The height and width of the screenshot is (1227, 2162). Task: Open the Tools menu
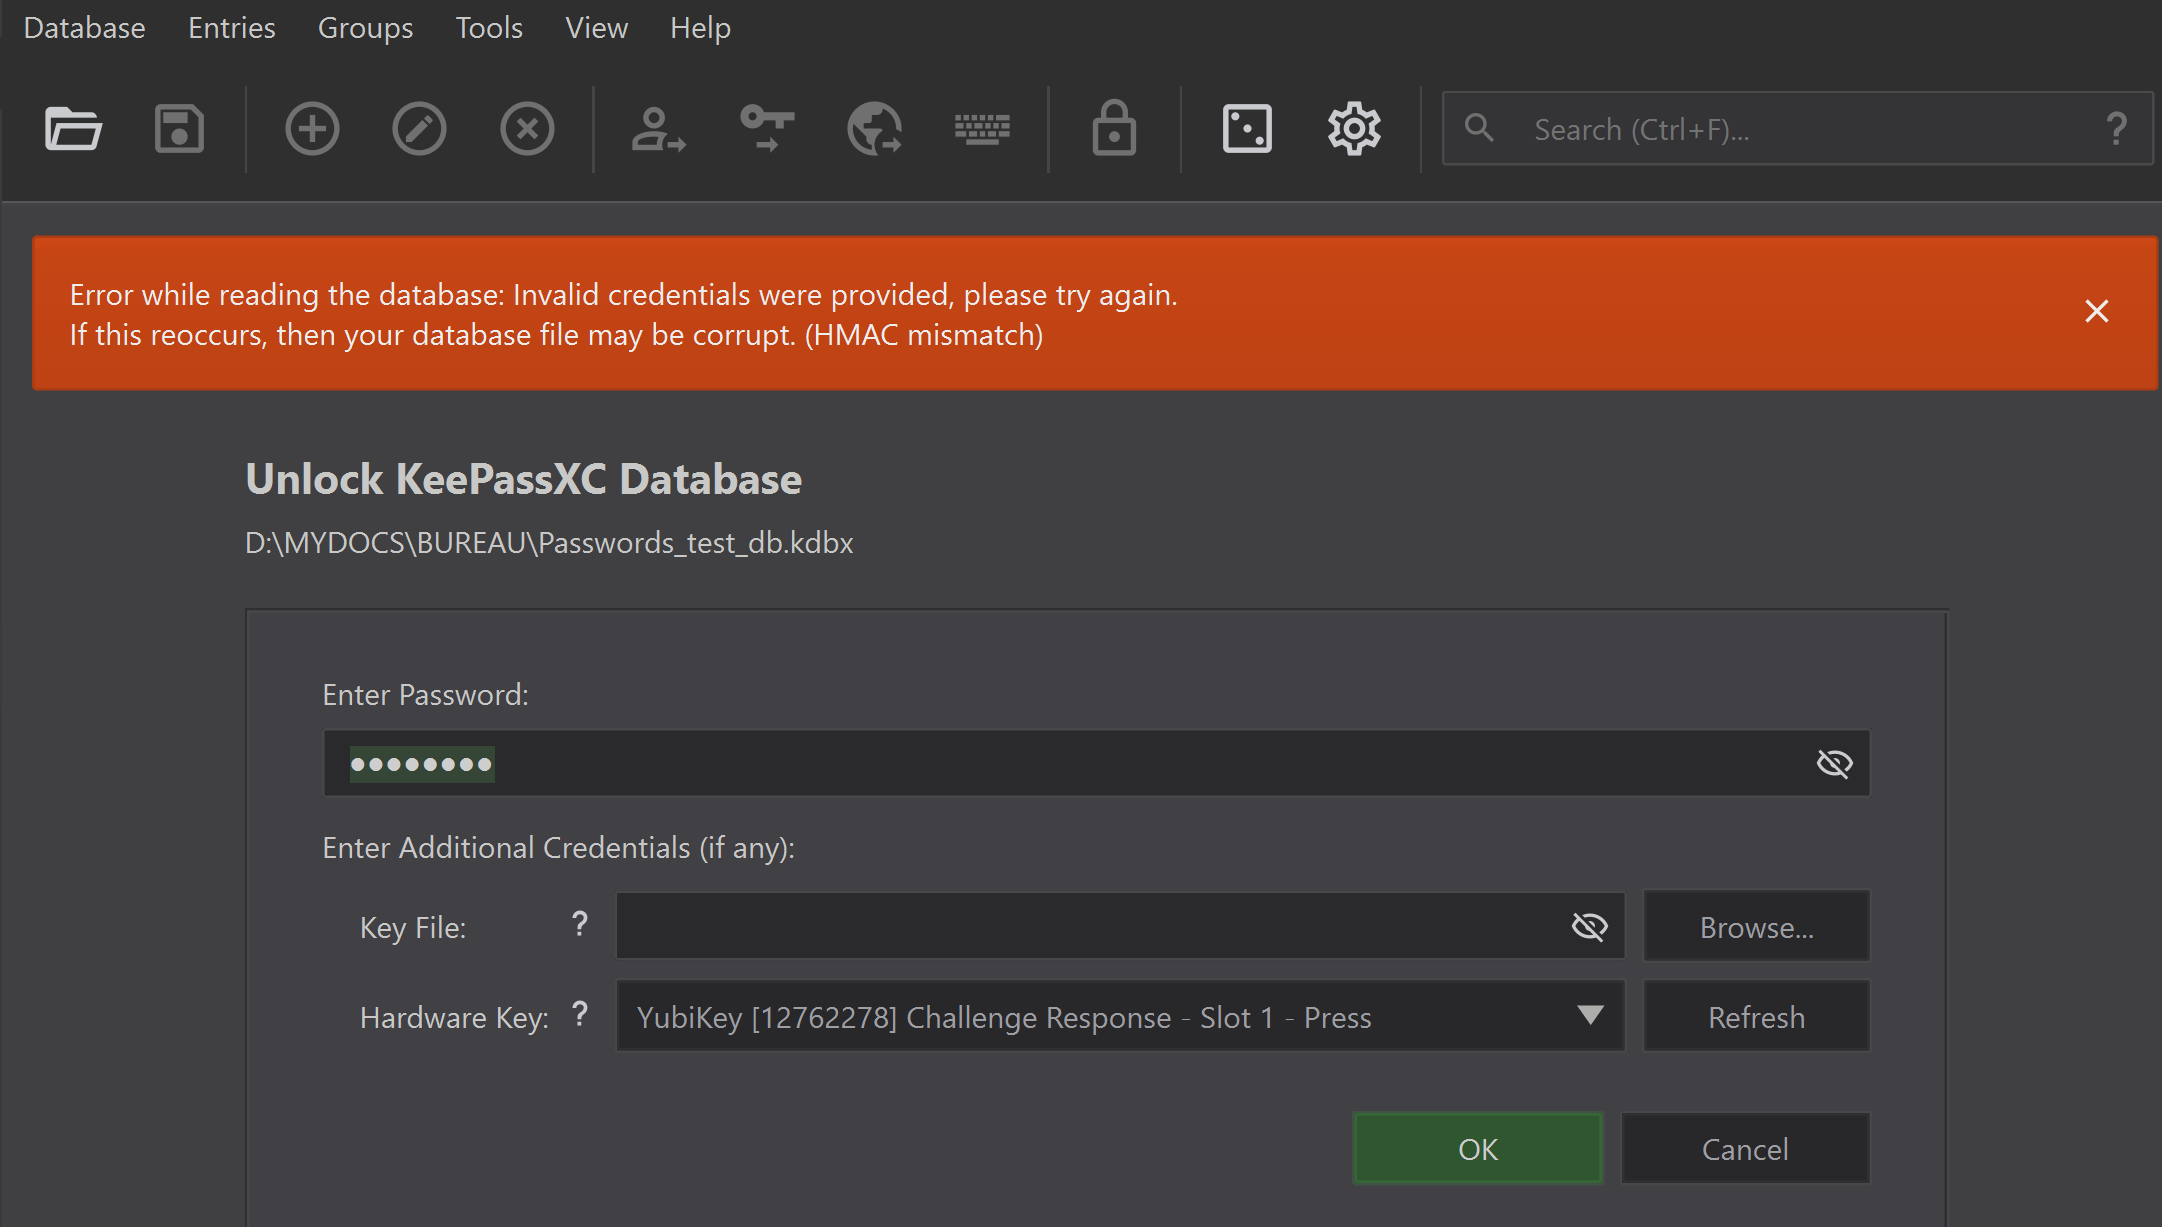(489, 28)
